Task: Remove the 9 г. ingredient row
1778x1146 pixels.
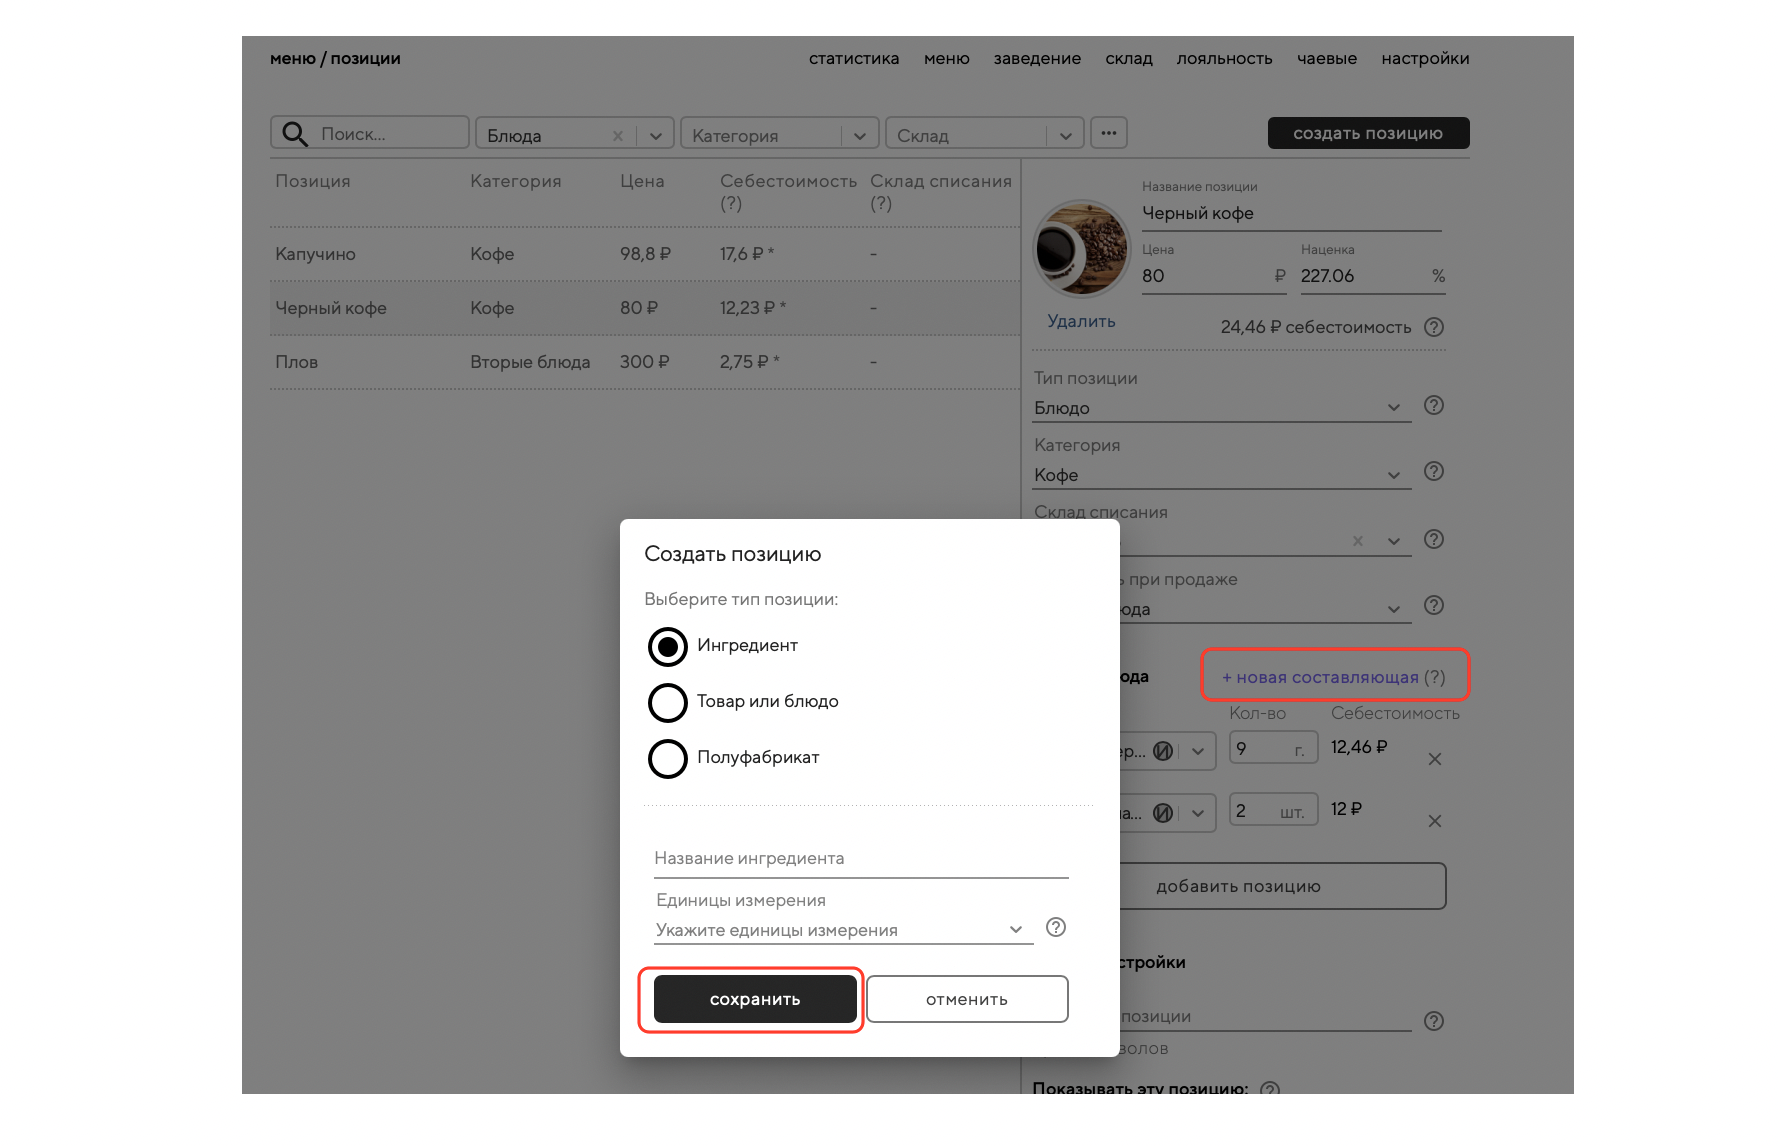Action: 1434,759
